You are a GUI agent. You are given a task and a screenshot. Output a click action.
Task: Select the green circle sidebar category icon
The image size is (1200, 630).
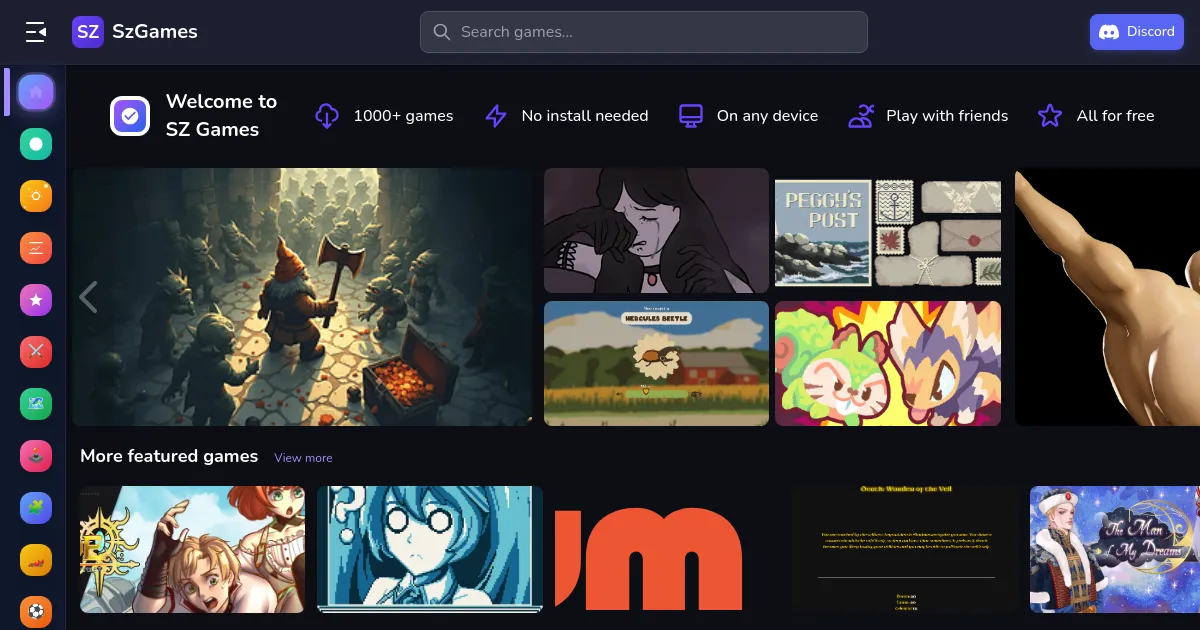36,143
